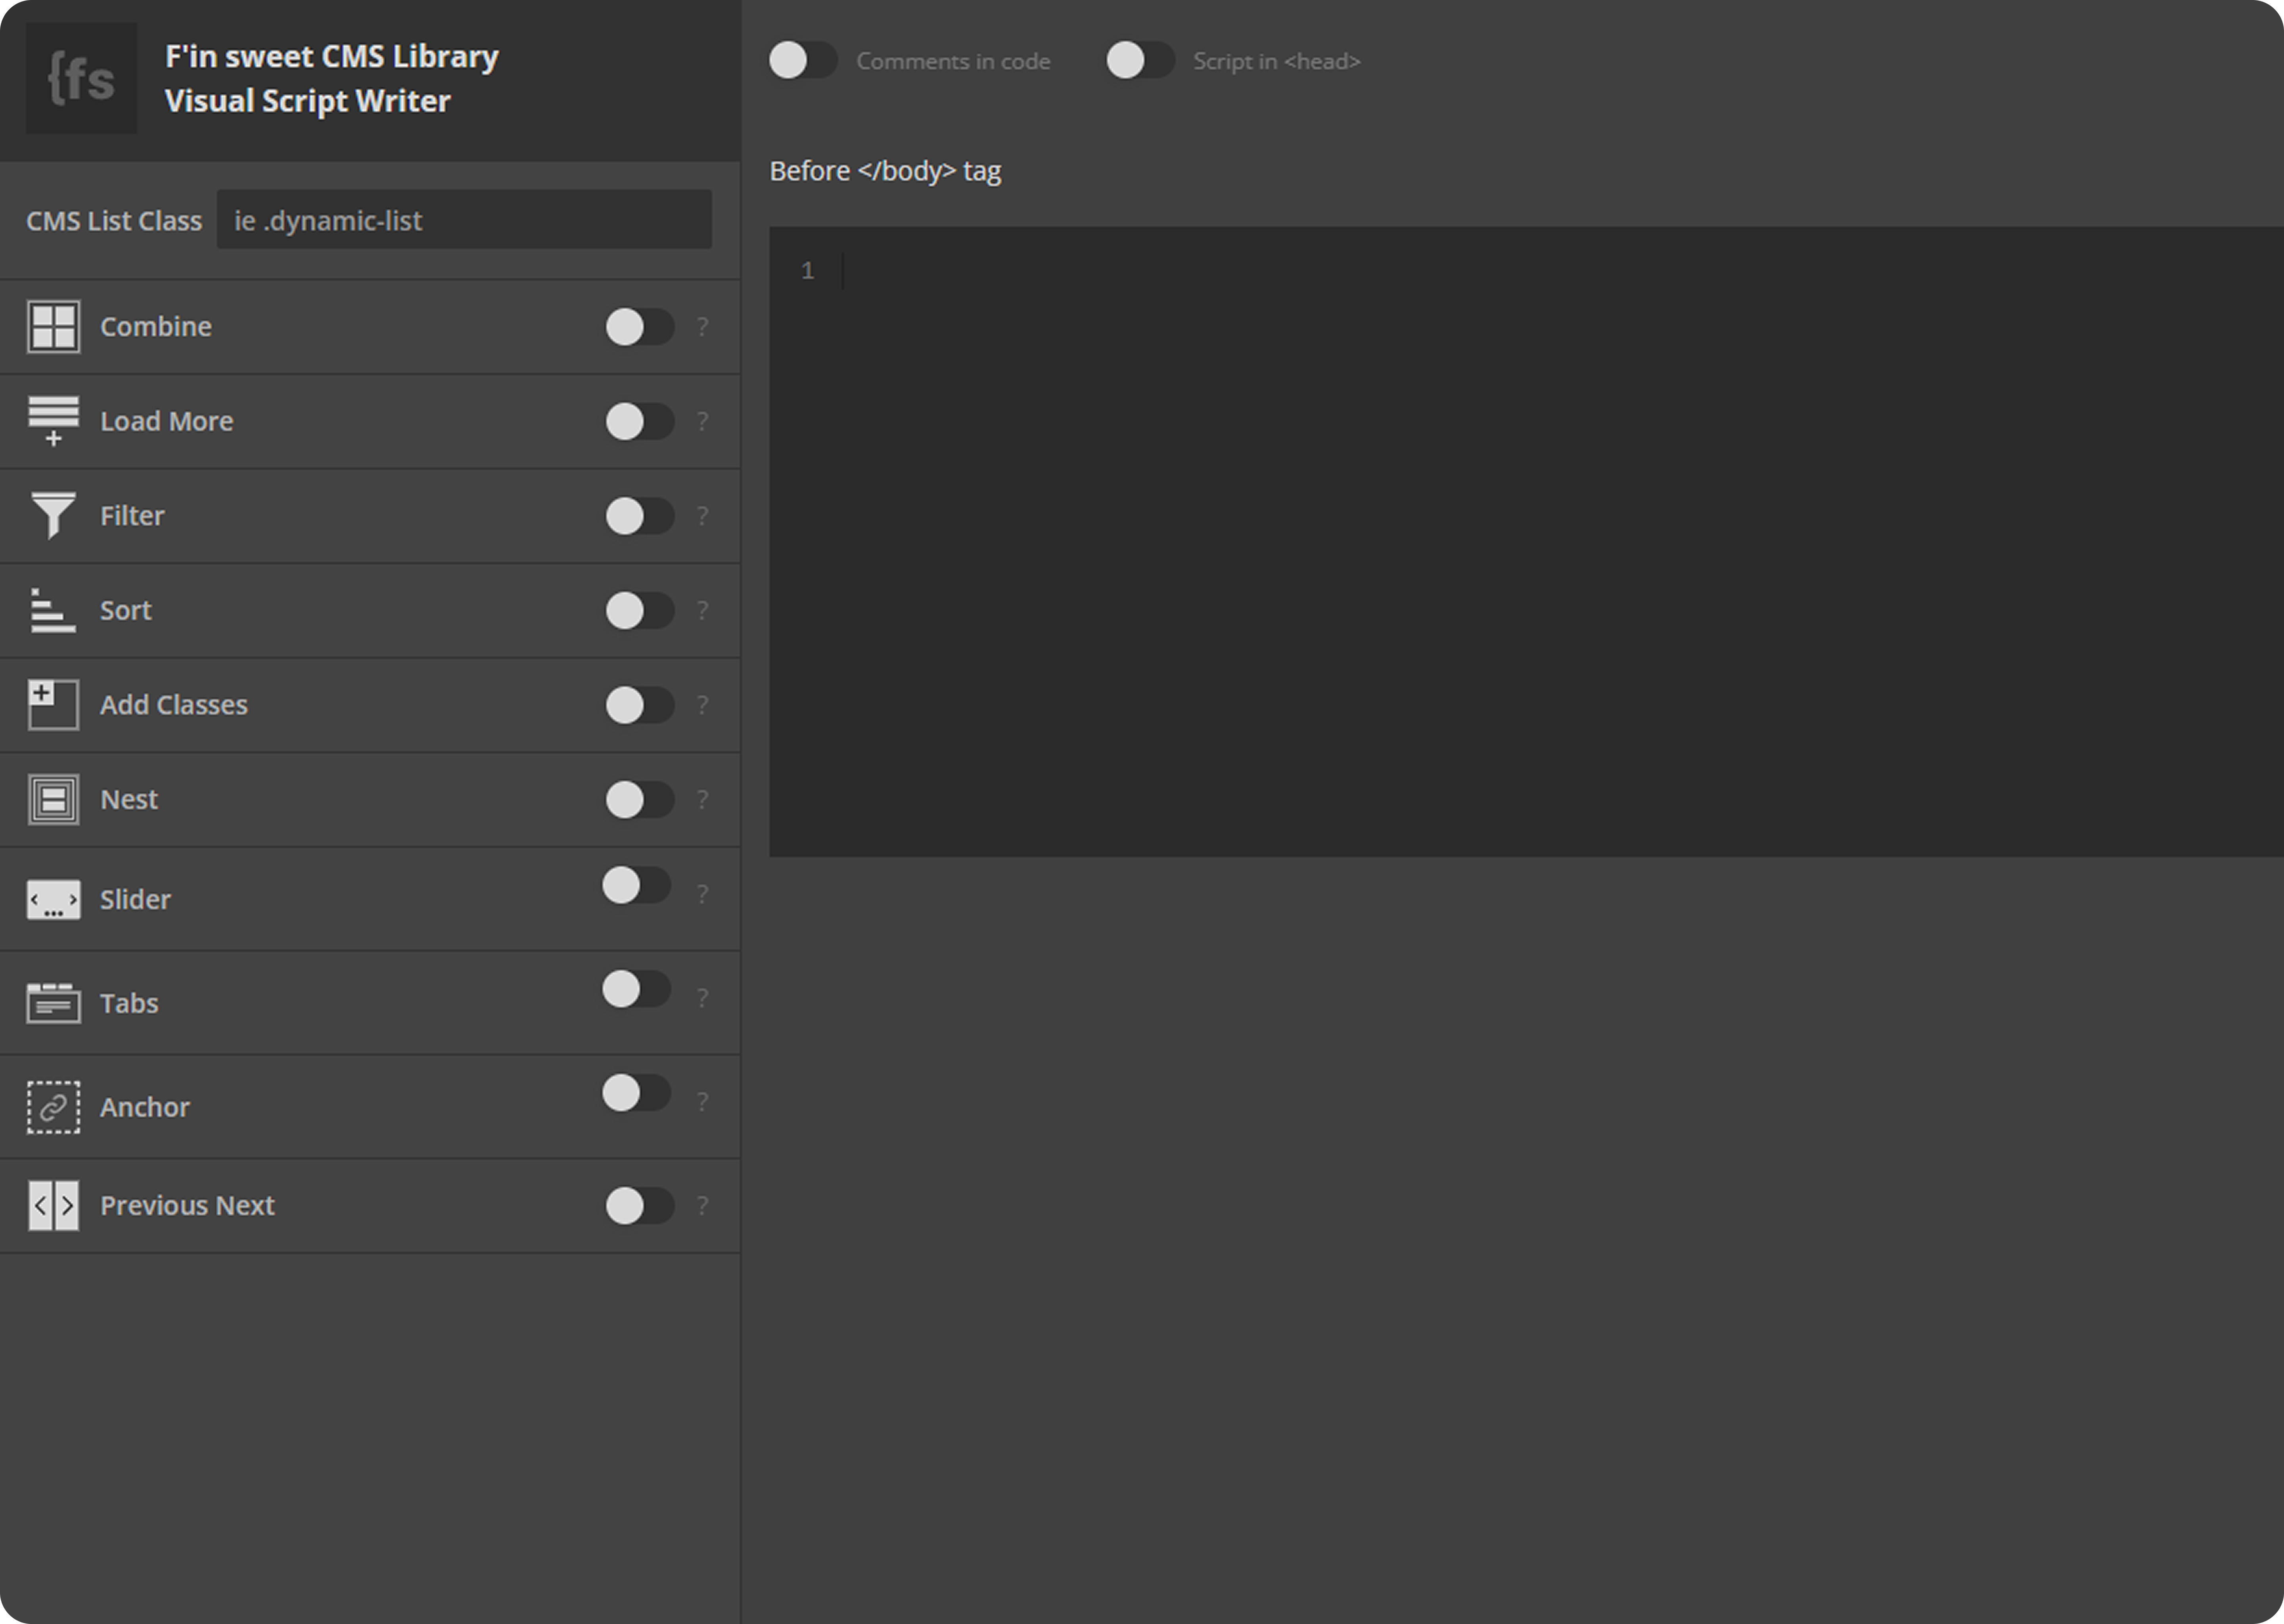This screenshot has height=1624, width=2284.
Task: Click the Filter funnel icon
Action: (x=53, y=516)
